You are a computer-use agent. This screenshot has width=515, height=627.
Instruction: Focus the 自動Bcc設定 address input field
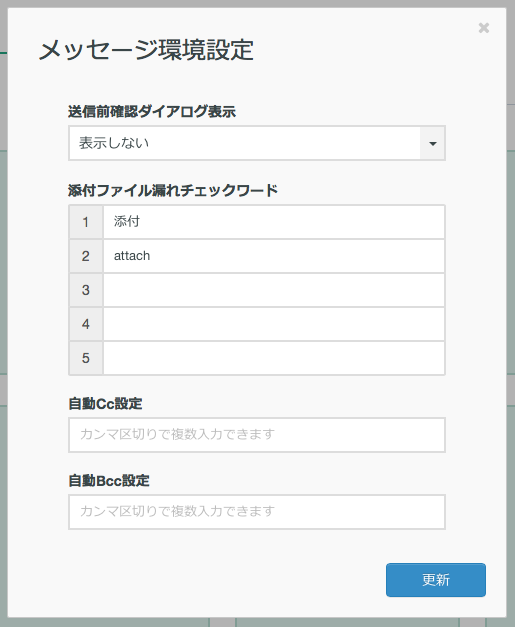[257, 512]
